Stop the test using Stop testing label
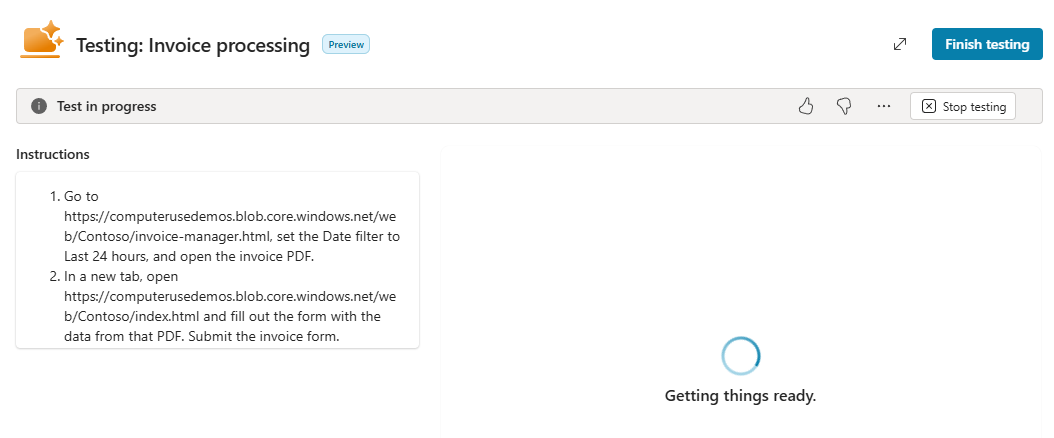 click(x=974, y=107)
